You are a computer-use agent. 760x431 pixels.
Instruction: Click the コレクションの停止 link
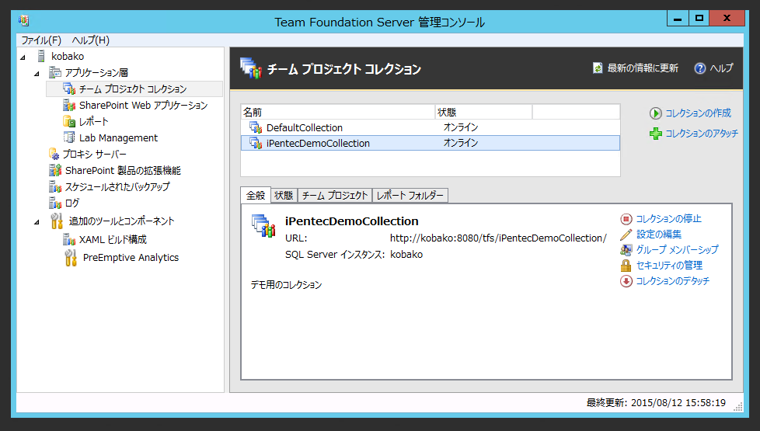pyautogui.click(x=668, y=219)
